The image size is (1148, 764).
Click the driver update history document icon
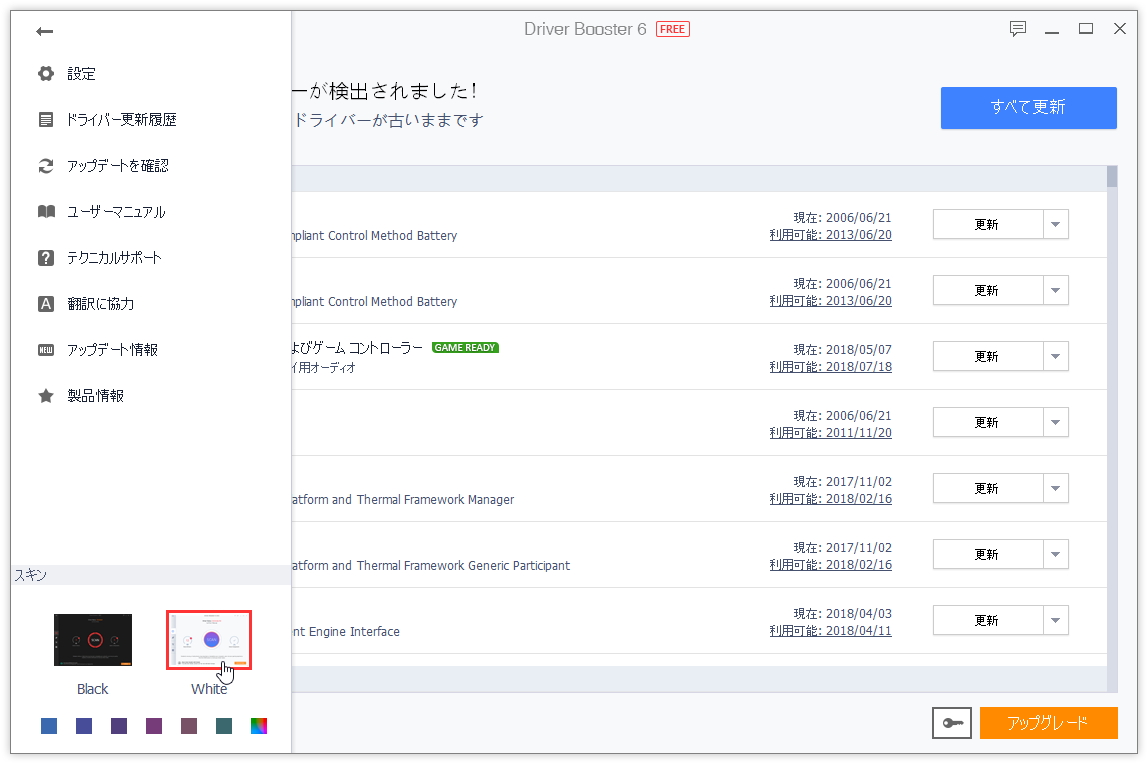46,119
